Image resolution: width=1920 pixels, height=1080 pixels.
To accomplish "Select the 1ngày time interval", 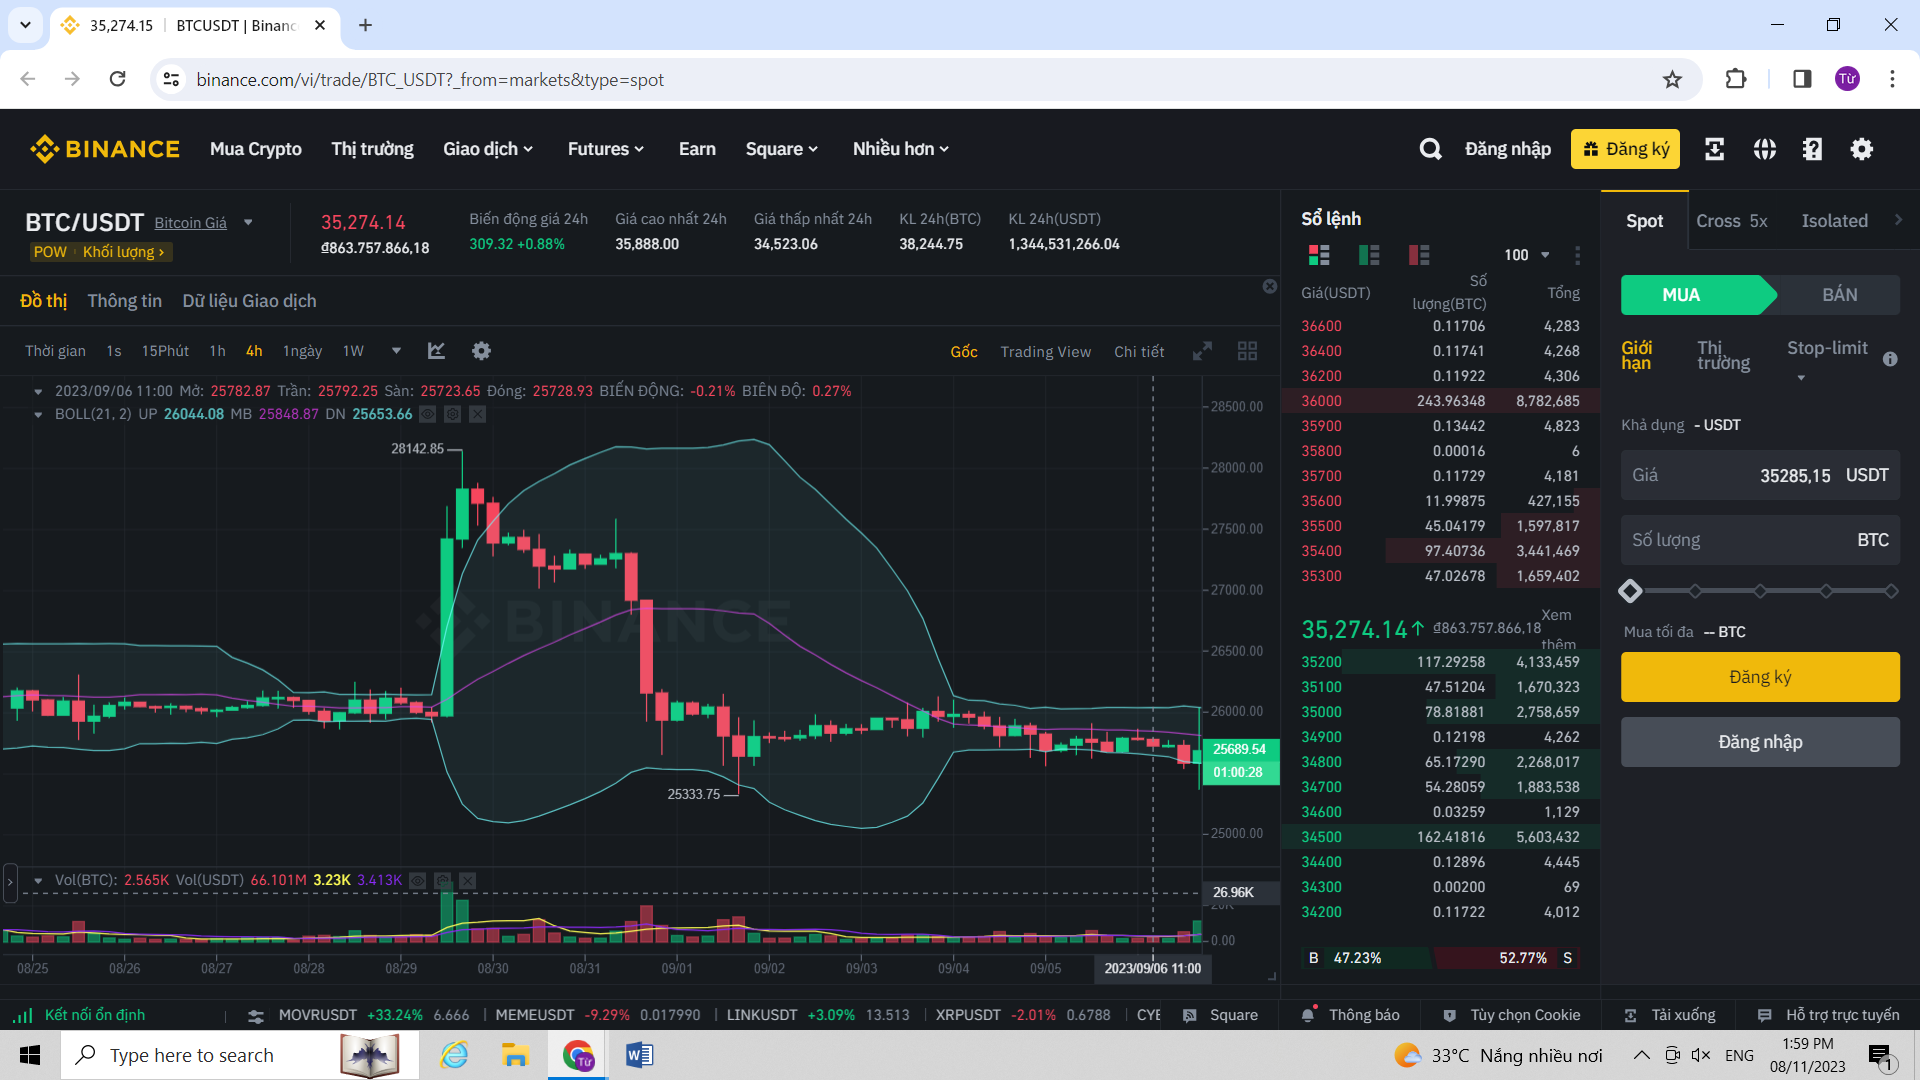I will pos(302,351).
